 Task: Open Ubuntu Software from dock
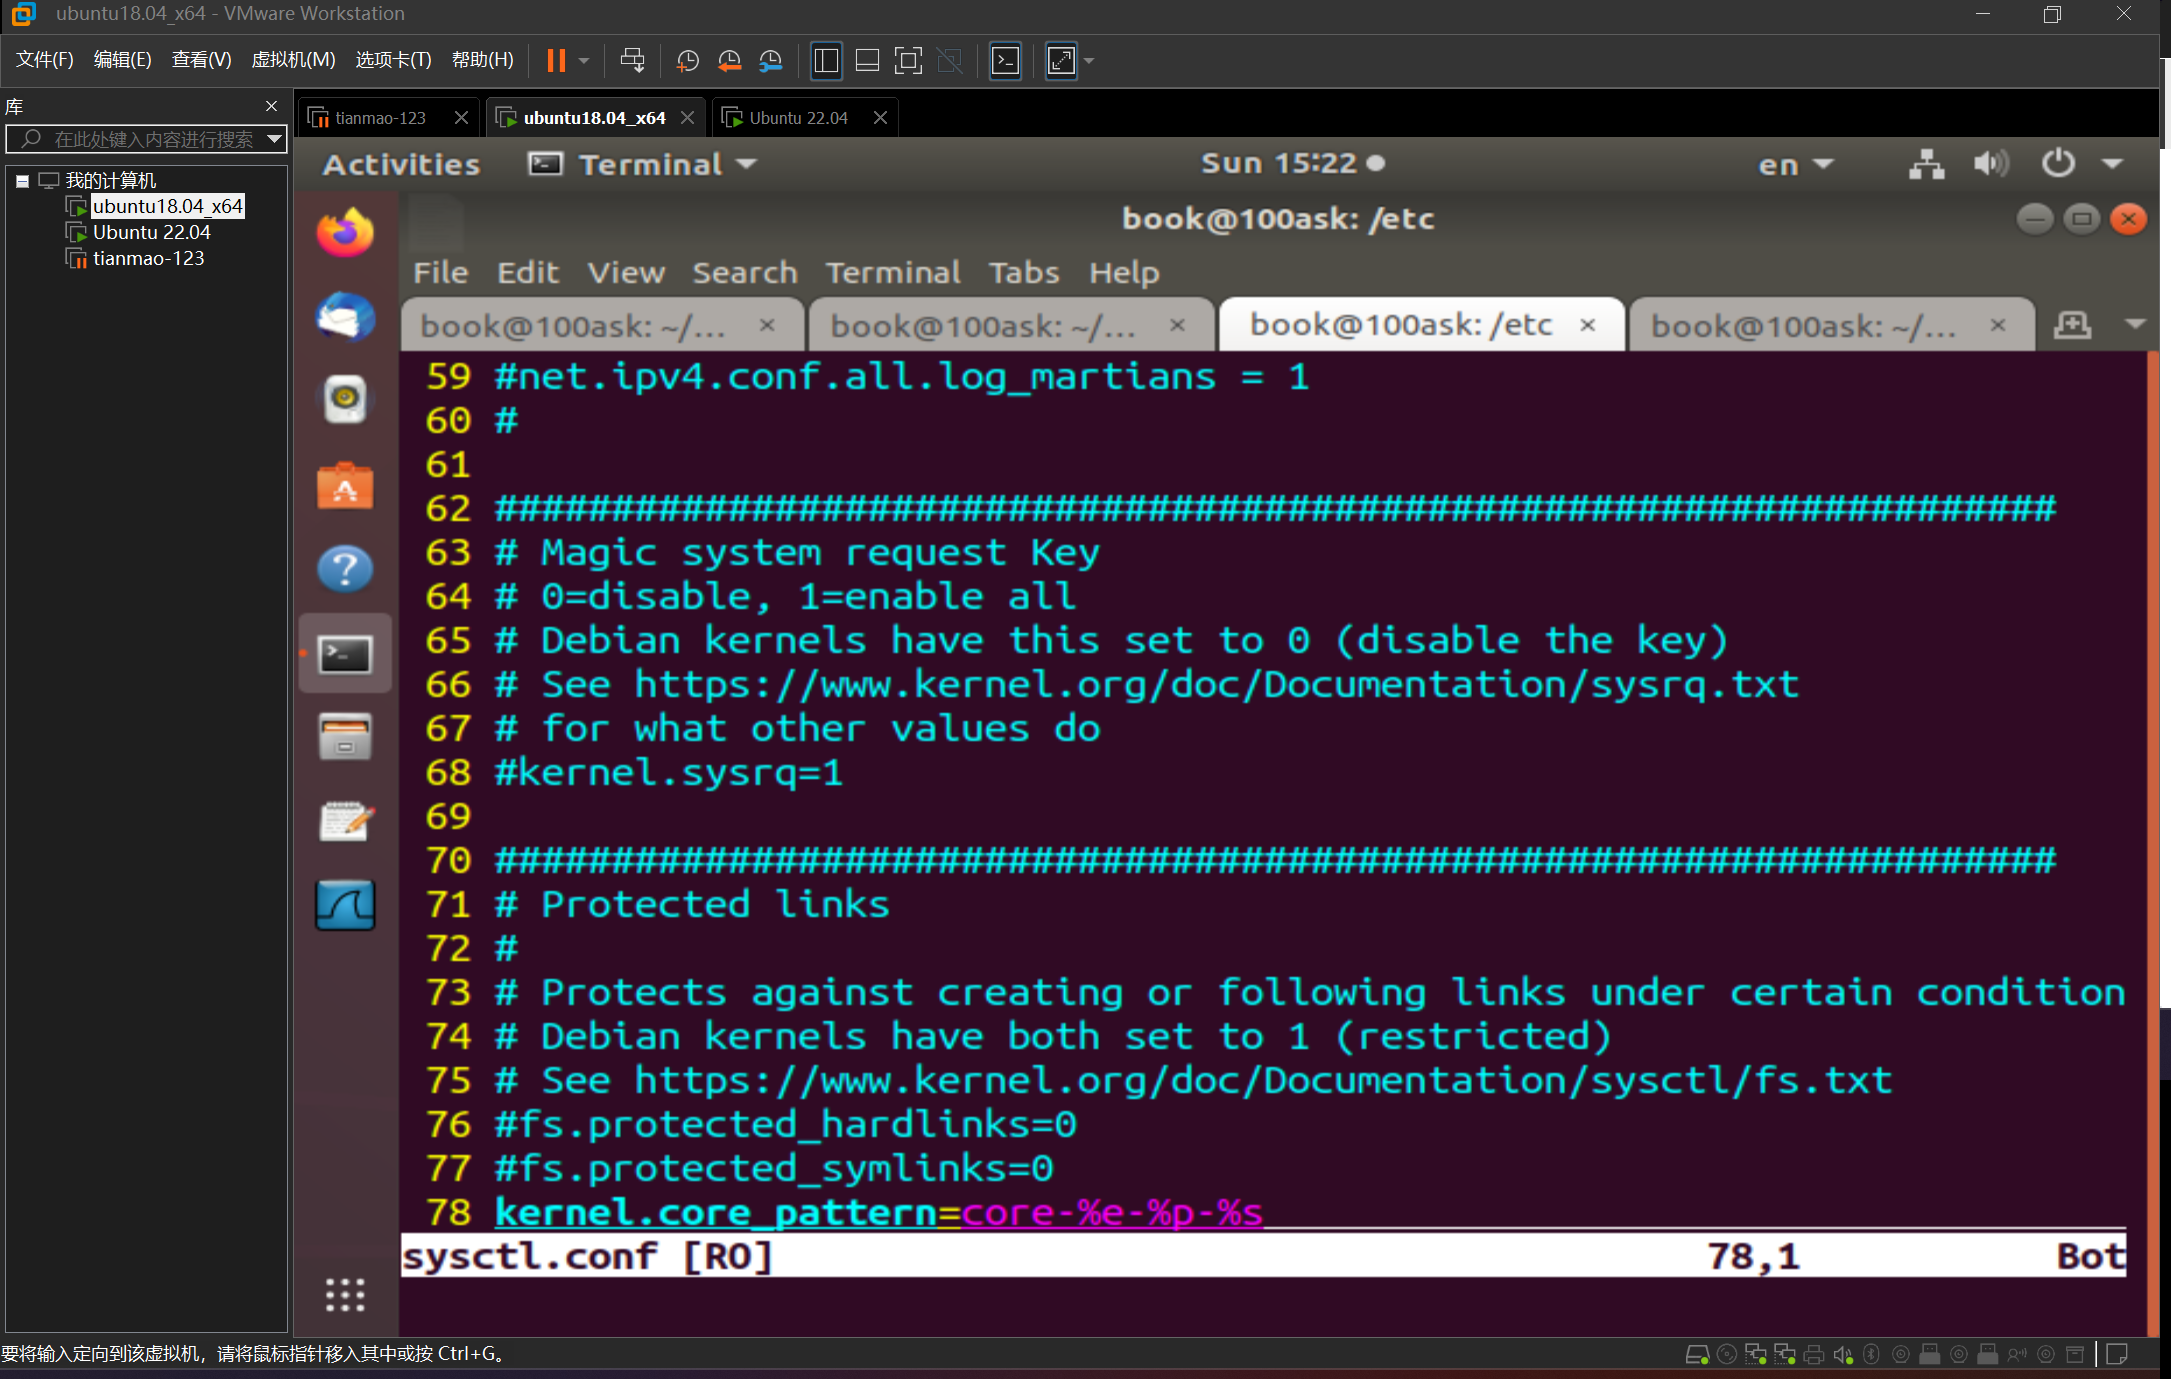(x=345, y=486)
